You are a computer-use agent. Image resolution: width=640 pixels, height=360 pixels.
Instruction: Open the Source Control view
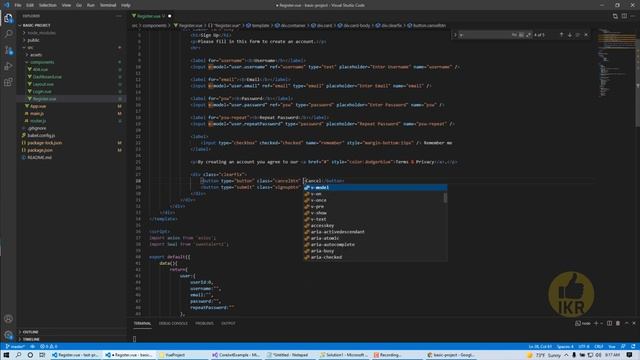[8, 51]
